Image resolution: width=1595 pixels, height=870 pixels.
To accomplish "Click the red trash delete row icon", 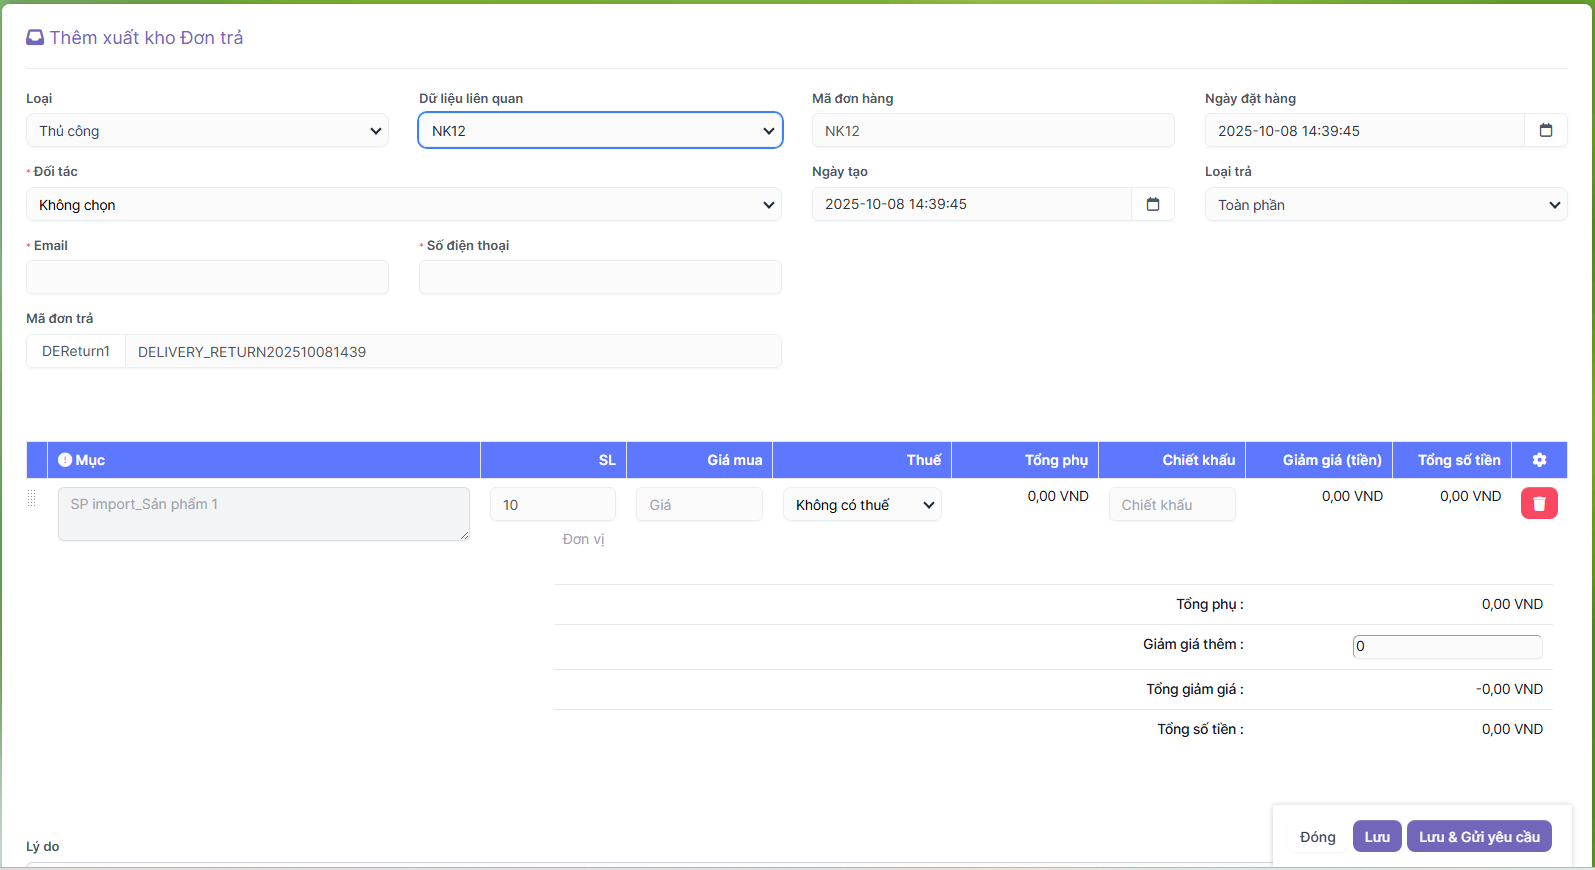I will click(1539, 503).
